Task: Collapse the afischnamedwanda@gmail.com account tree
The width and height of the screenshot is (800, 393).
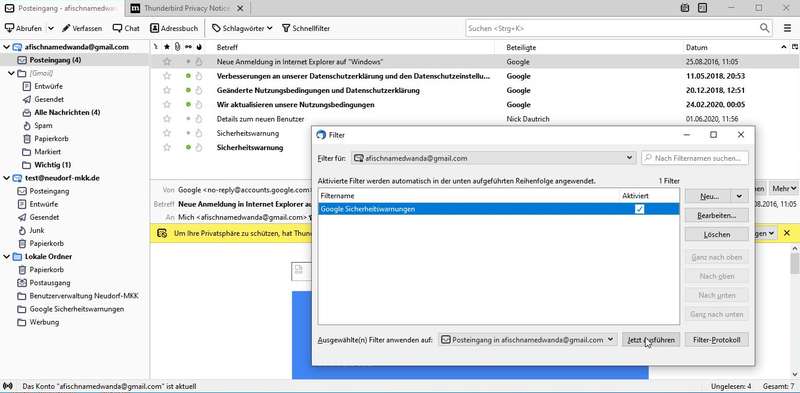Action: (6, 47)
